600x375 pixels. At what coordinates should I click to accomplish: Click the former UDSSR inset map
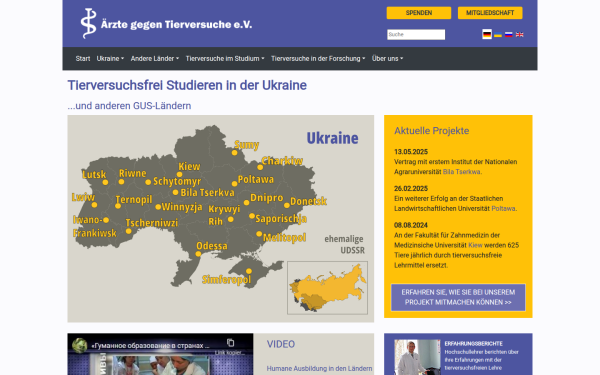click(328, 288)
